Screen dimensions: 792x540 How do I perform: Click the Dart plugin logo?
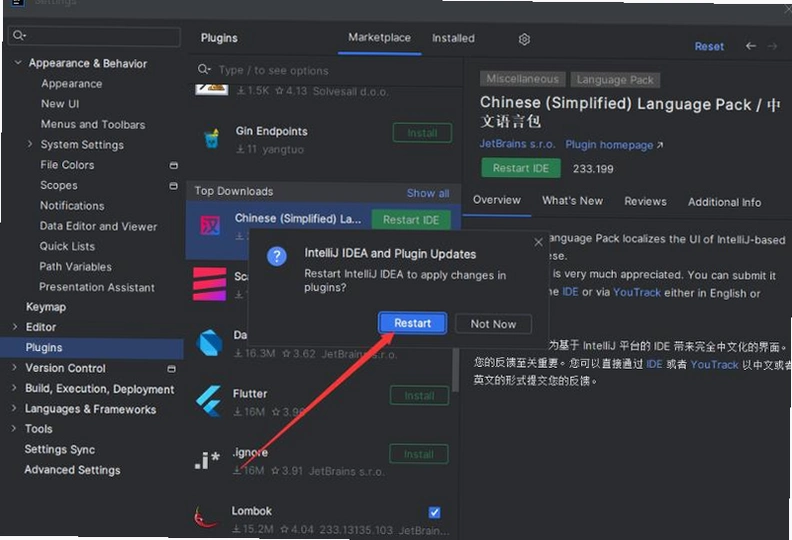[209, 342]
